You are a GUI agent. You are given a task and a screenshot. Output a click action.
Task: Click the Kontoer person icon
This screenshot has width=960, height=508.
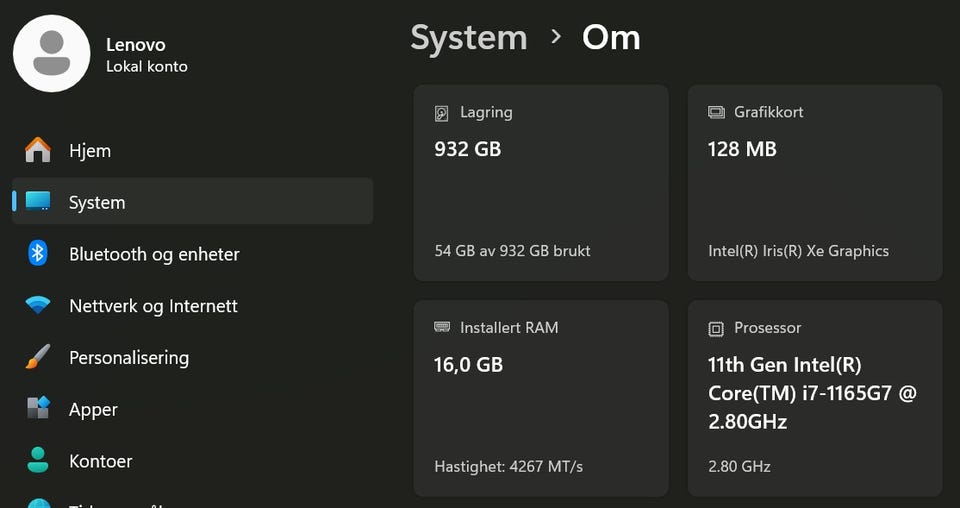coord(38,460)
